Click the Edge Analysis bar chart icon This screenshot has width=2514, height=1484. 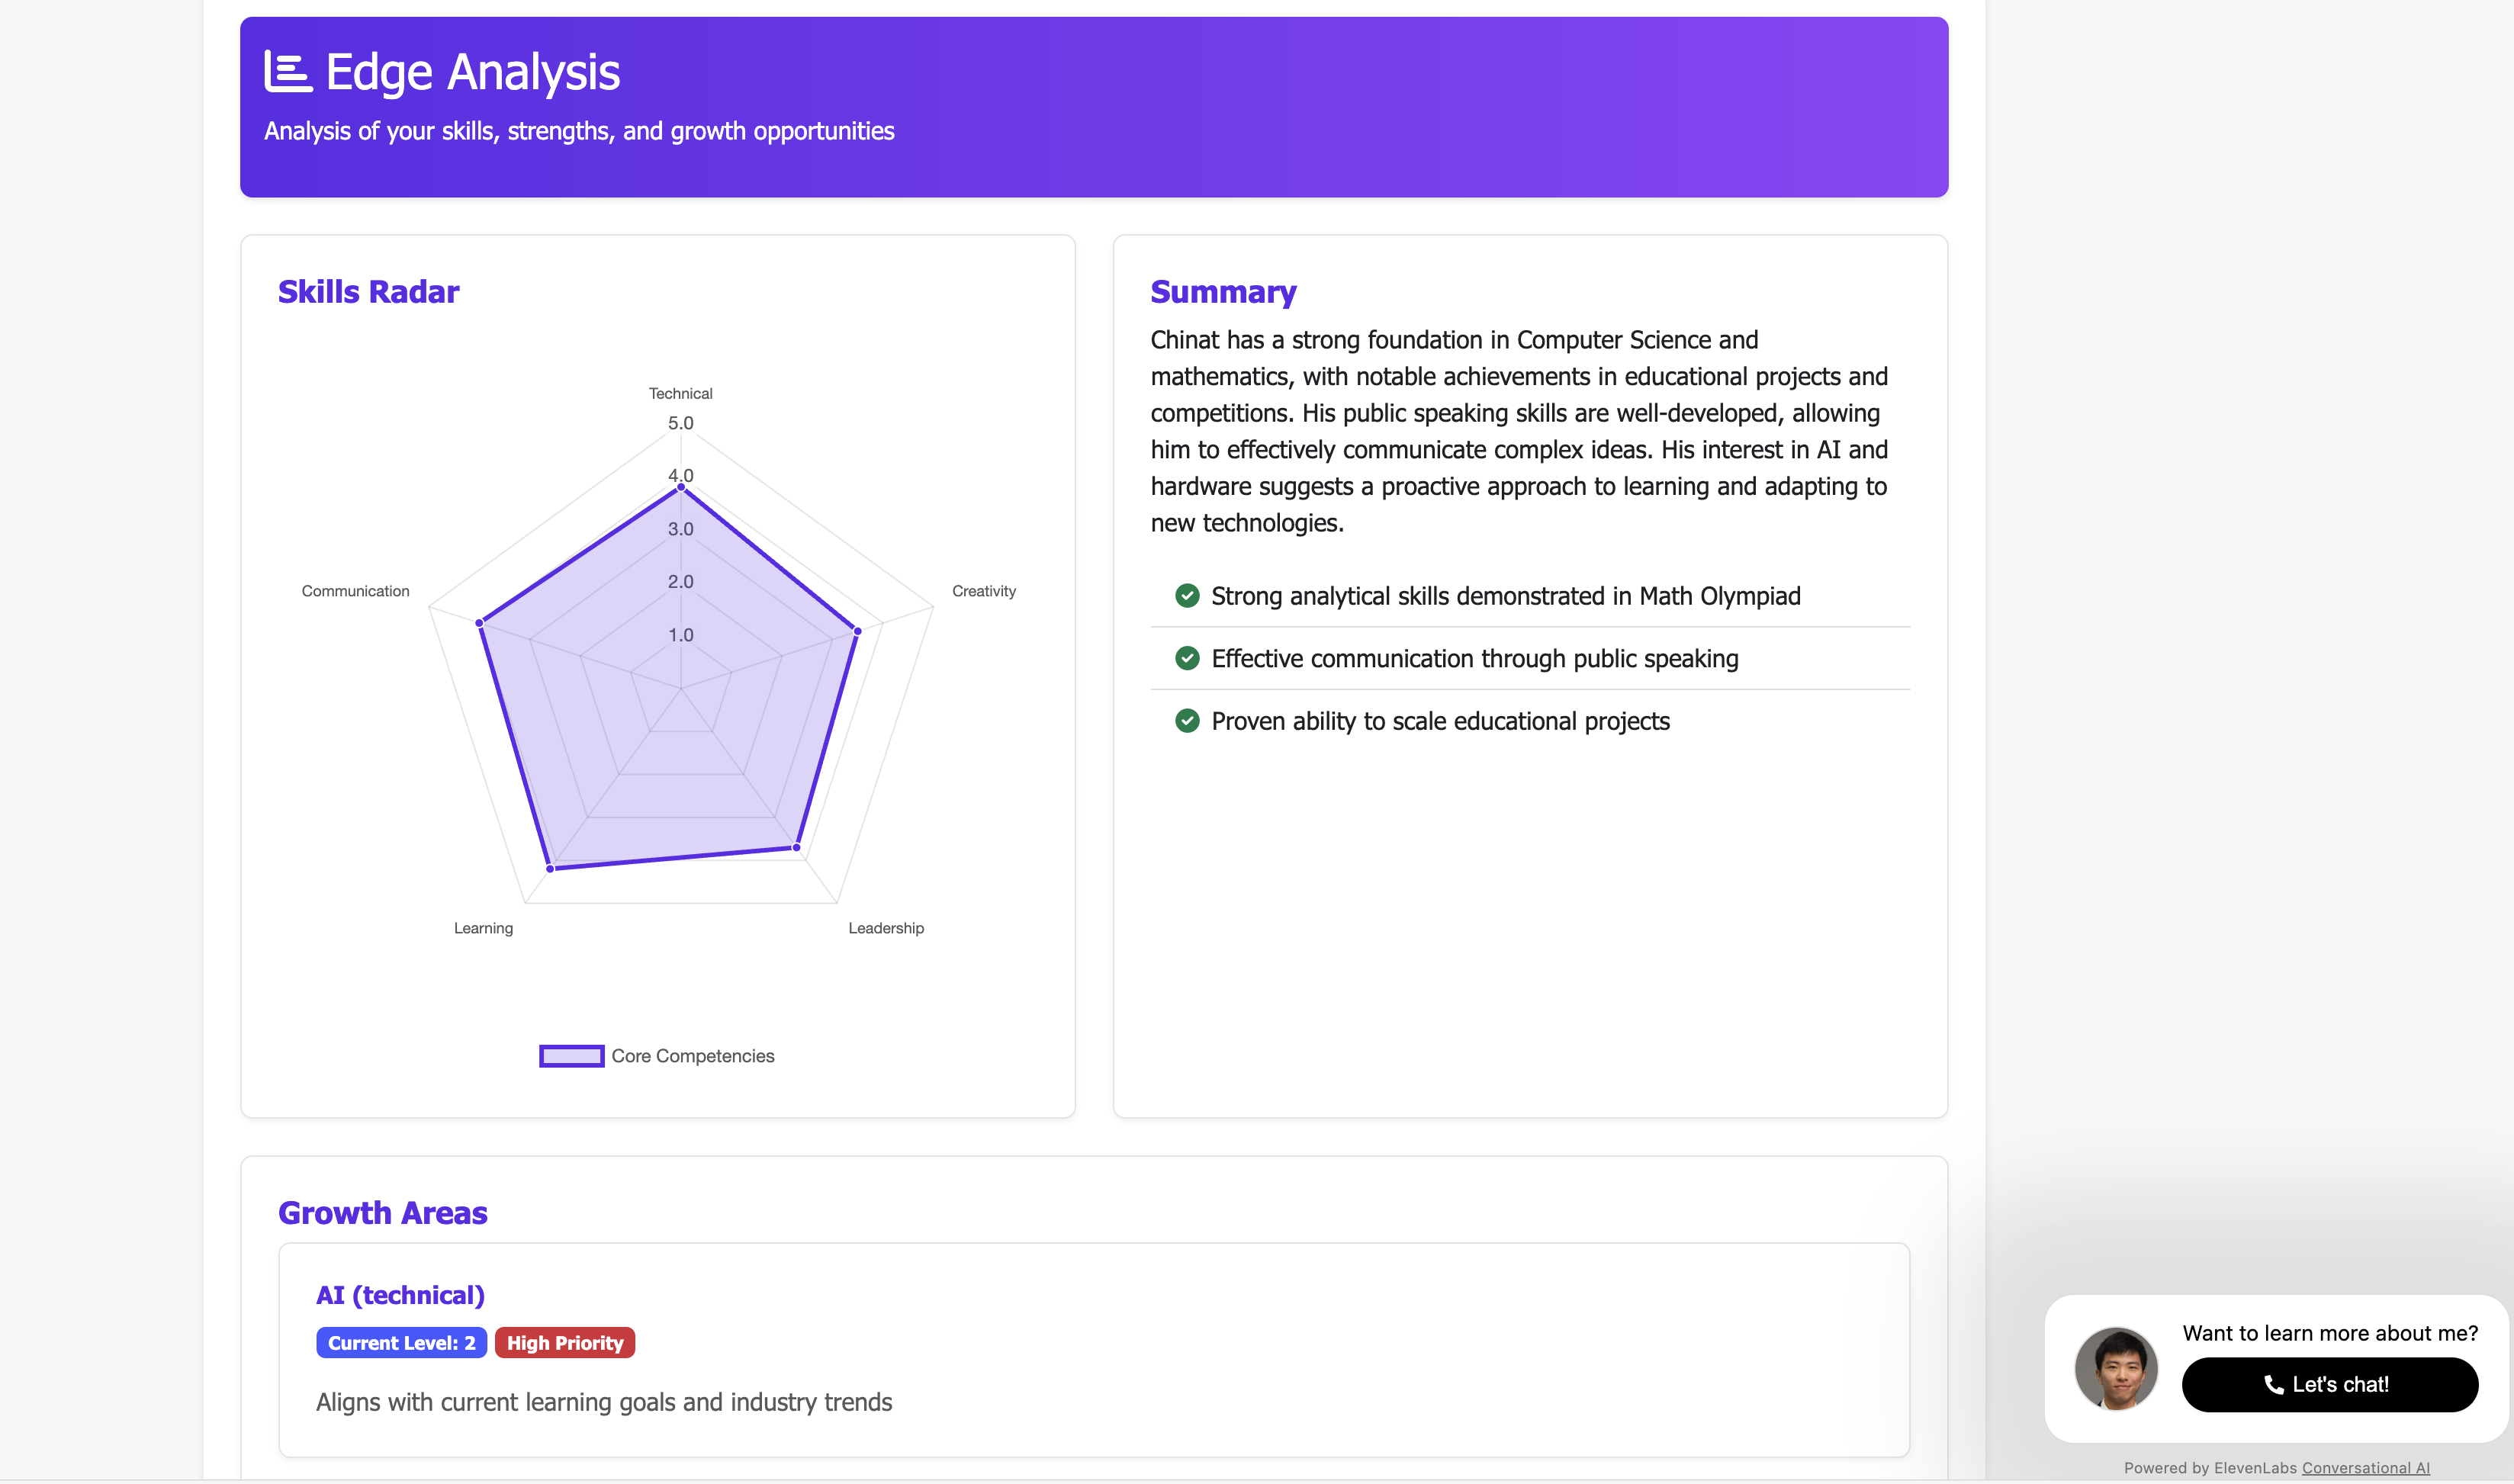point(288,72)
